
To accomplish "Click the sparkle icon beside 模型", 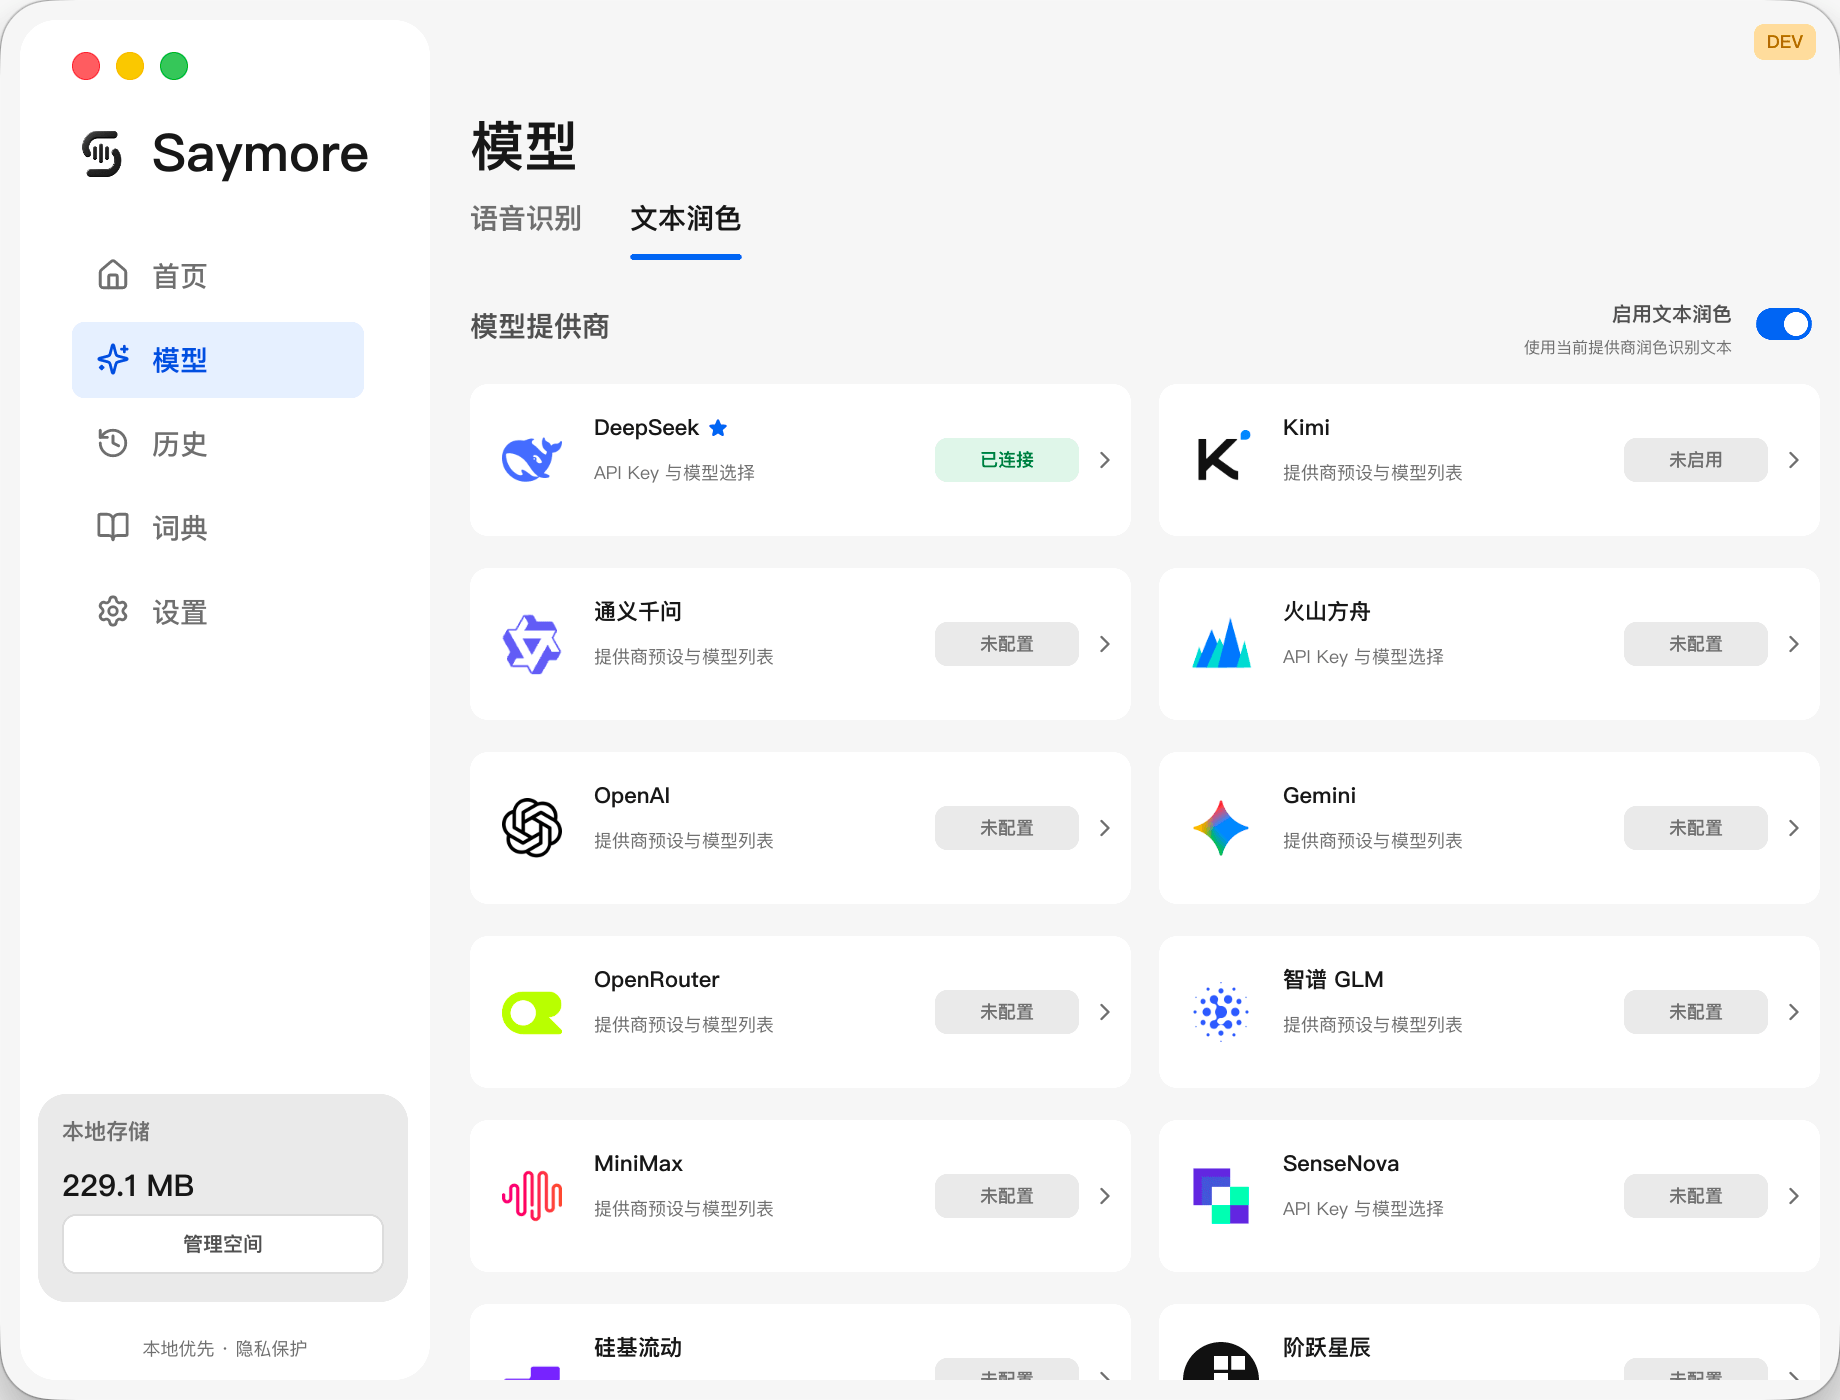I will click(x=113, y=359).
